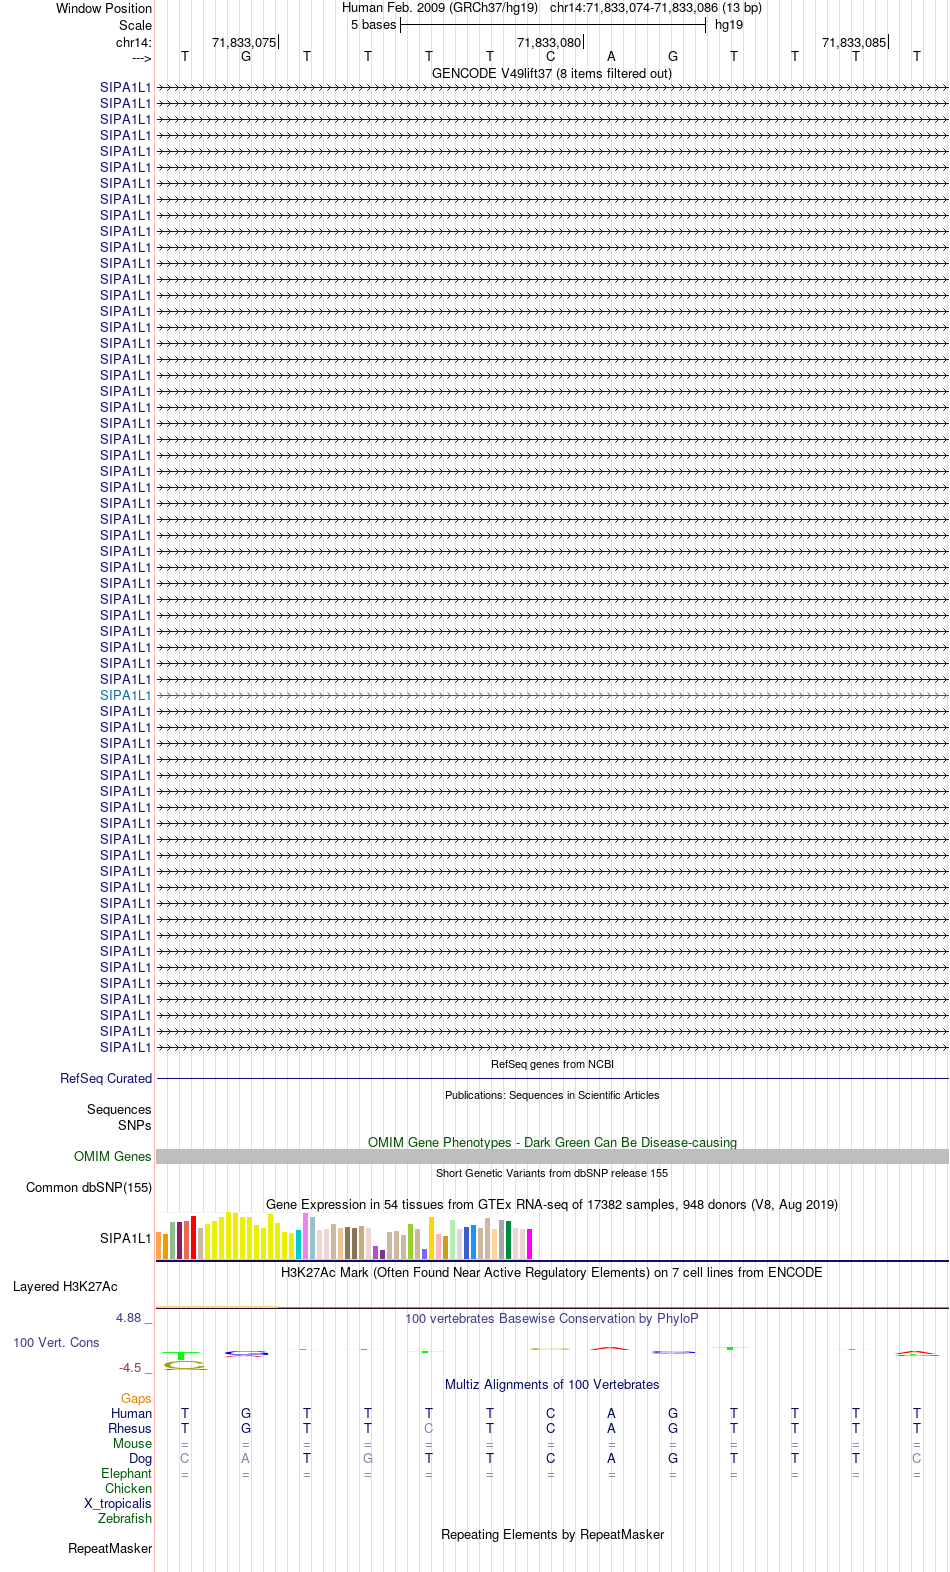Image resolution: width=950 pixels, height=1572 pixels.
Task: Click base 'C' in the Human alignment row
Action: pyautogui.click(x=550, y=1414)
